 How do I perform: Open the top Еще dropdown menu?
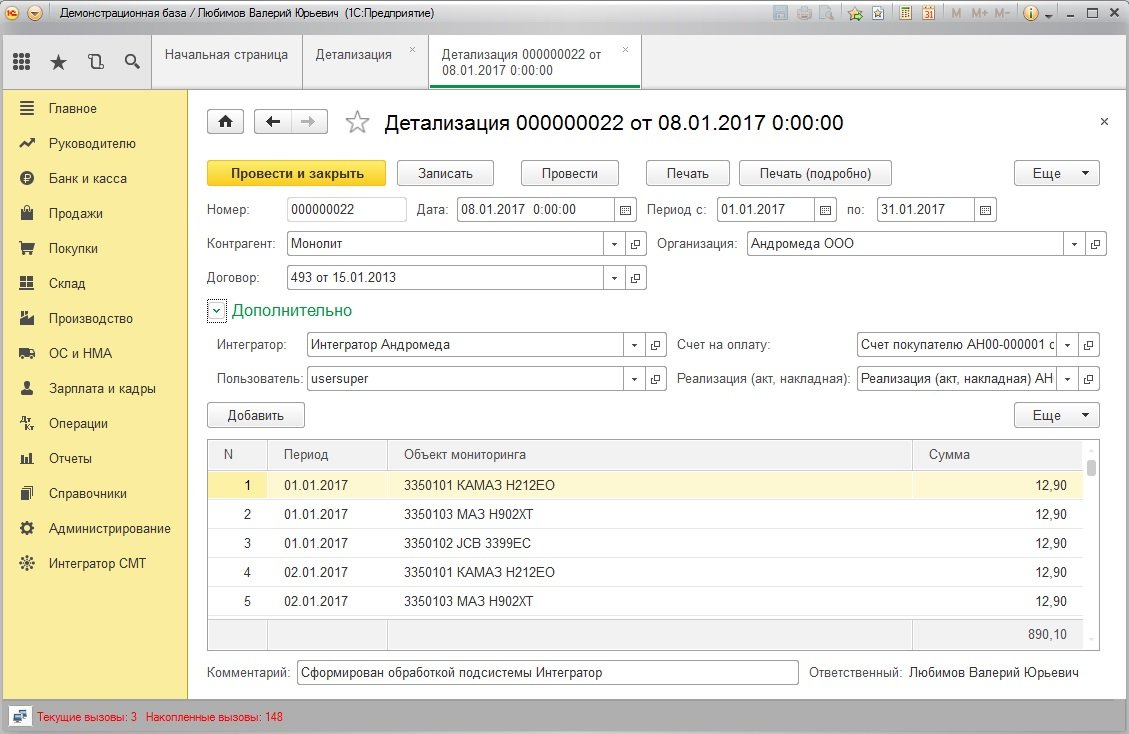(1056, 173)
